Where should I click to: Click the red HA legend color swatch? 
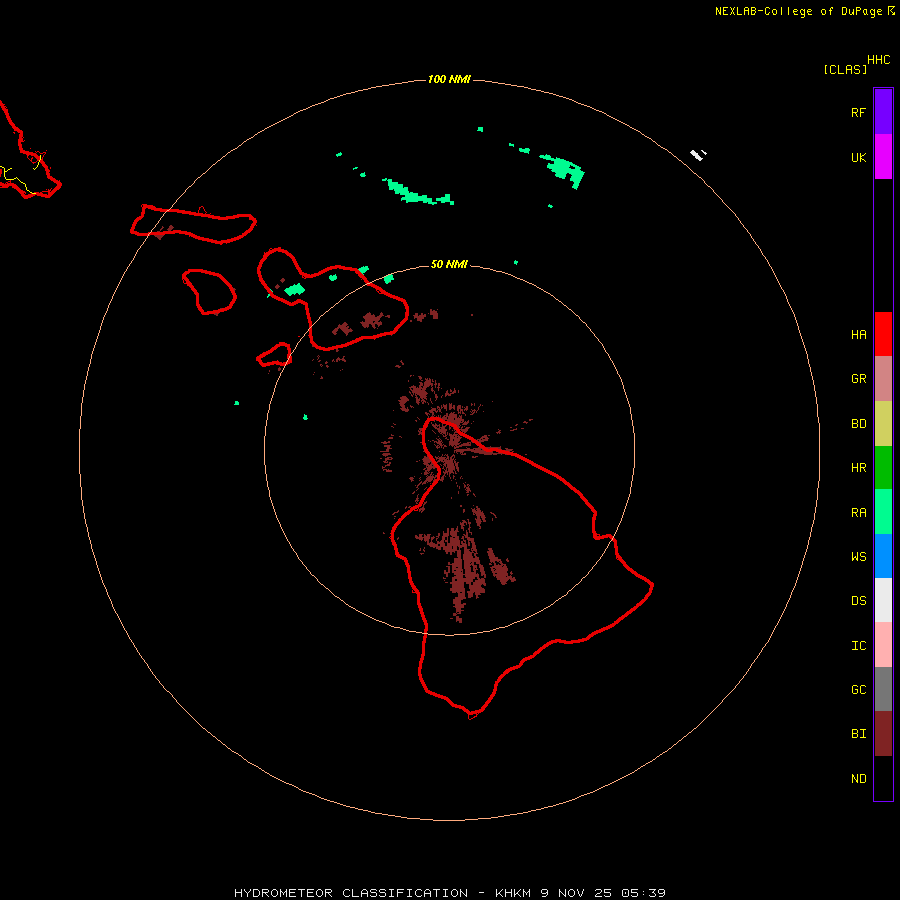pos(883,334)
